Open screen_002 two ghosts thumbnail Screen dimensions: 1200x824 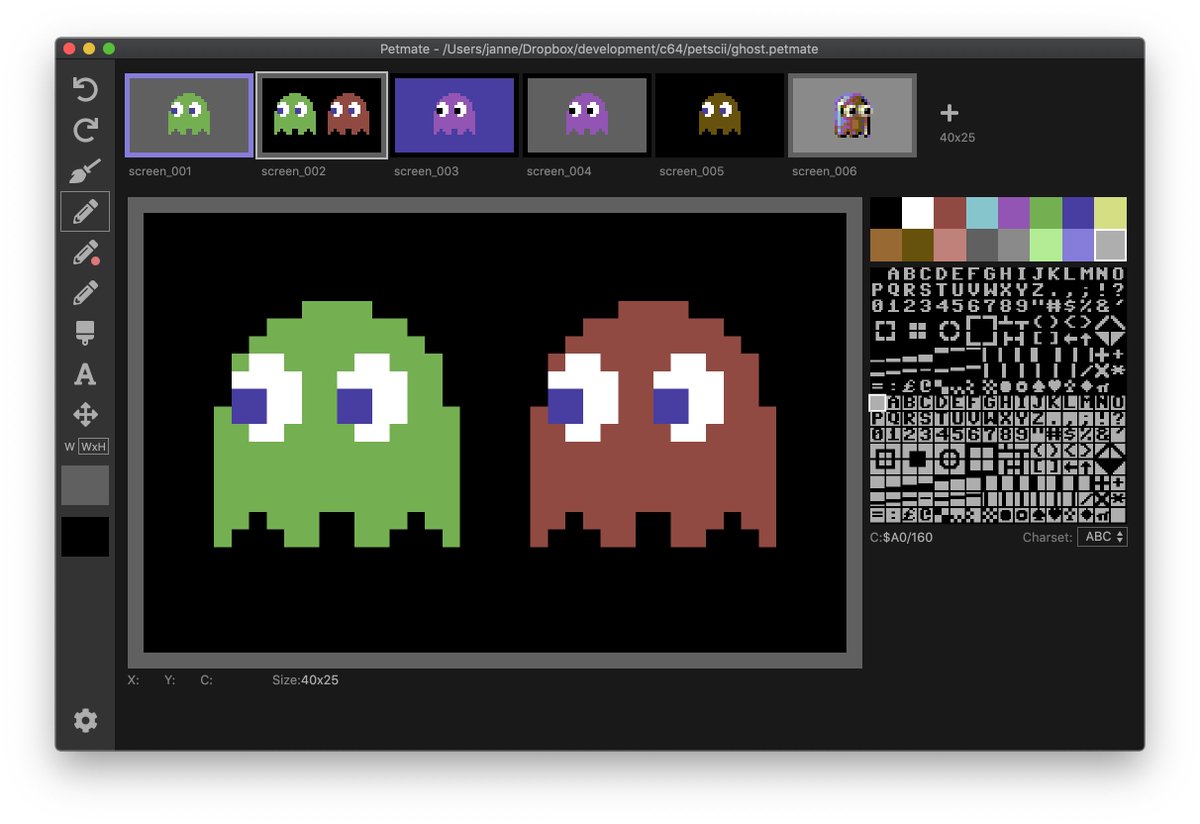322,115
